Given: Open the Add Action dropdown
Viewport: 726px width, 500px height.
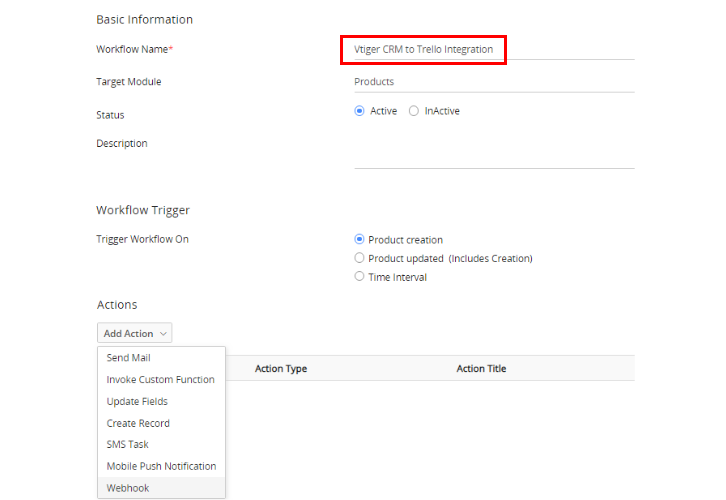Looking at the screenshot, I should 134,333.
